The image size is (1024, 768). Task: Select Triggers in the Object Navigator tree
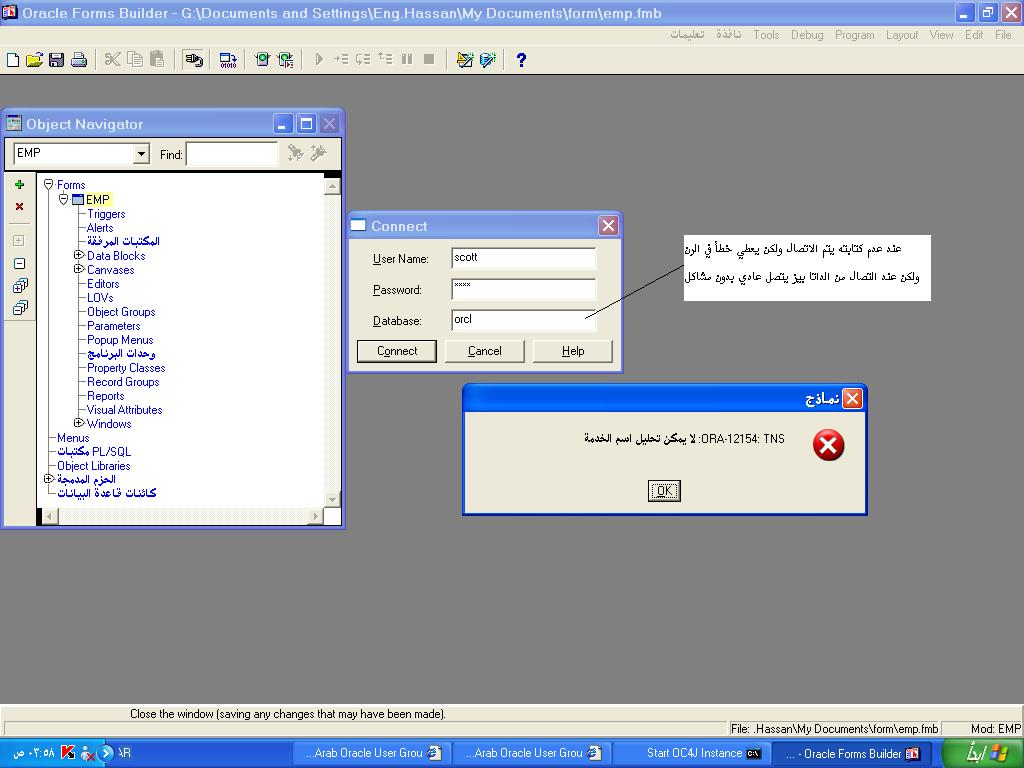tap(106, 214)
